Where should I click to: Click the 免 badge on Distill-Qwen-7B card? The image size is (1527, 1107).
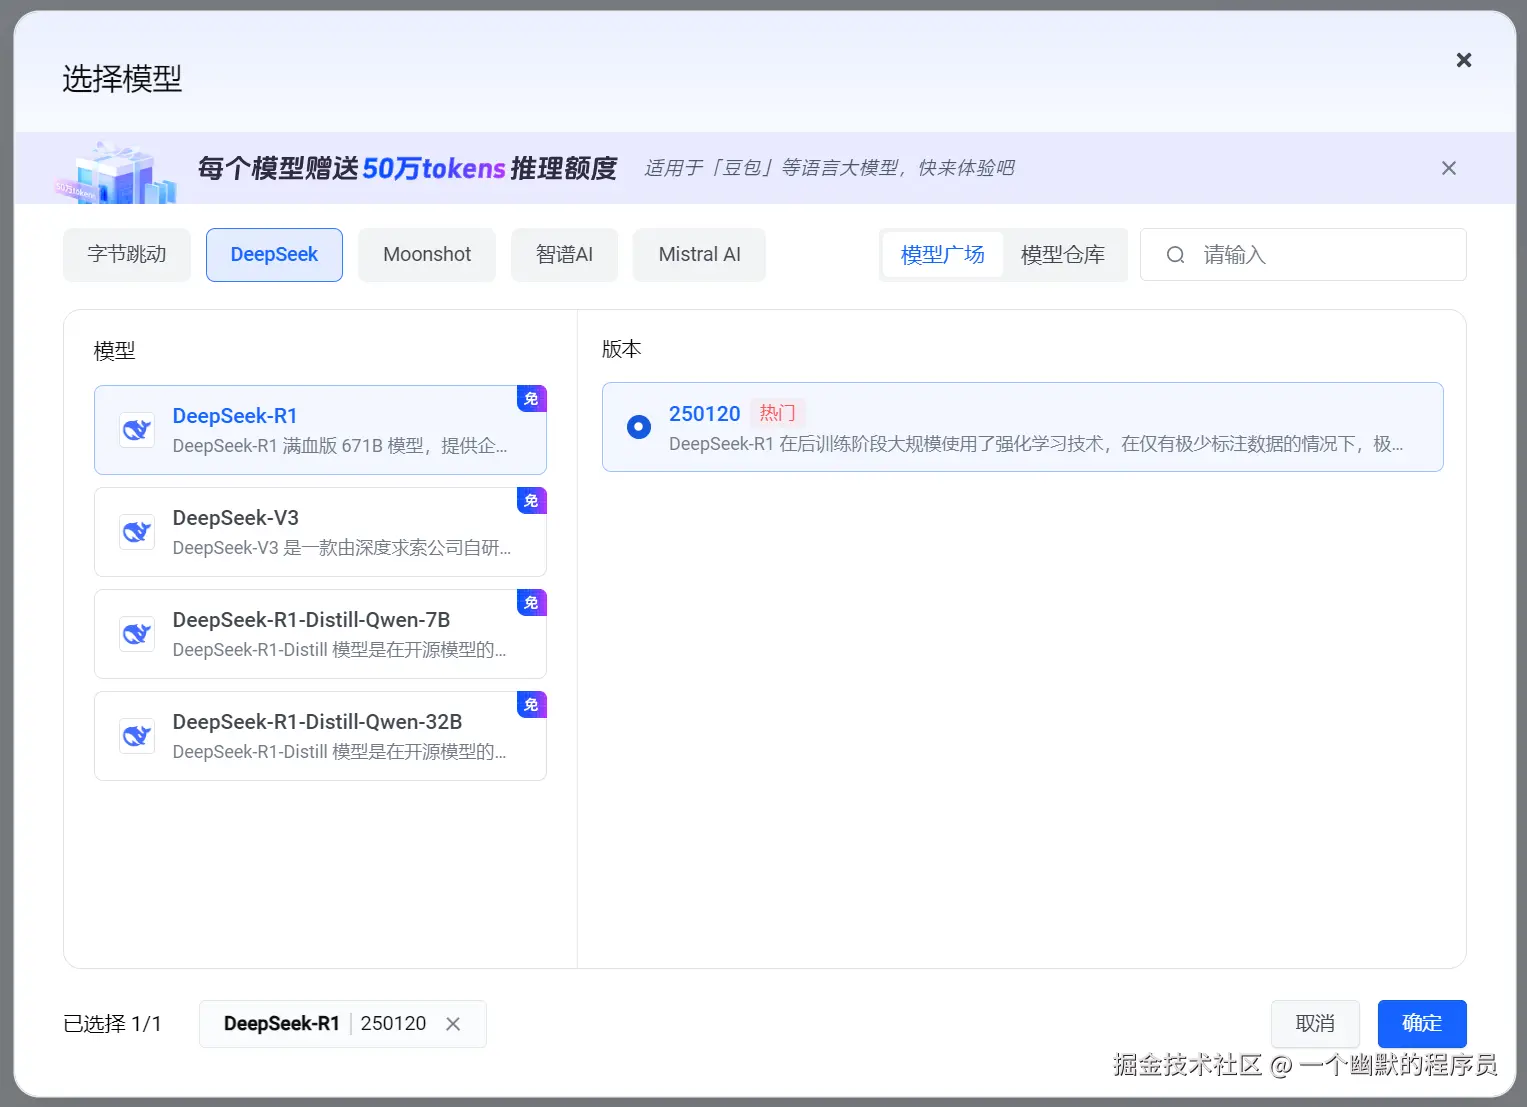click(531, 603)
